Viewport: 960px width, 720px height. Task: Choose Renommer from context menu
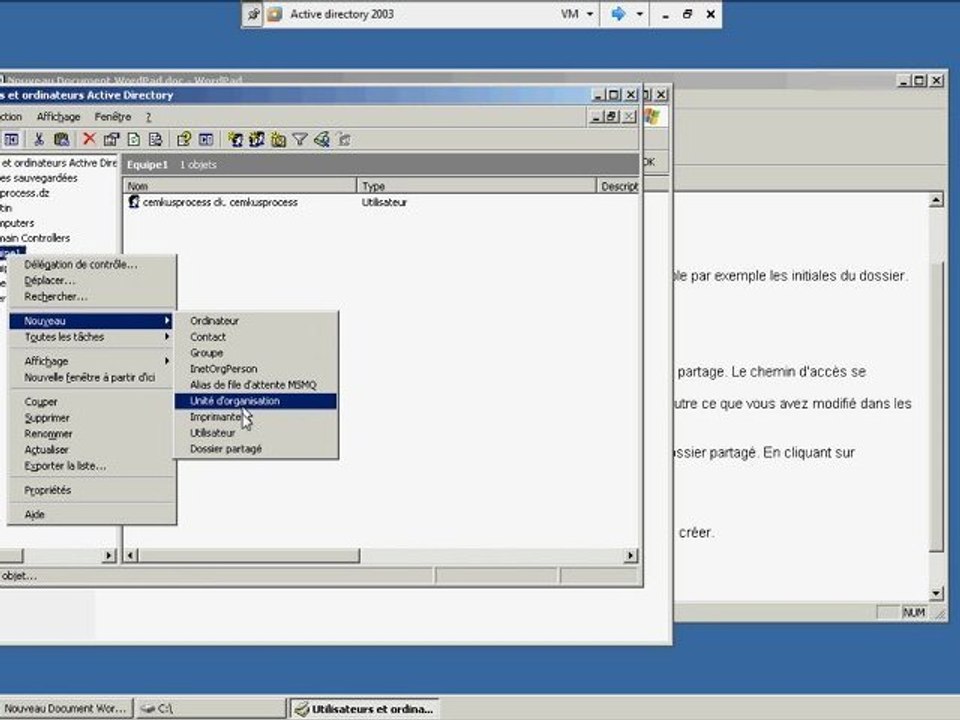click(x=92, y=433)
